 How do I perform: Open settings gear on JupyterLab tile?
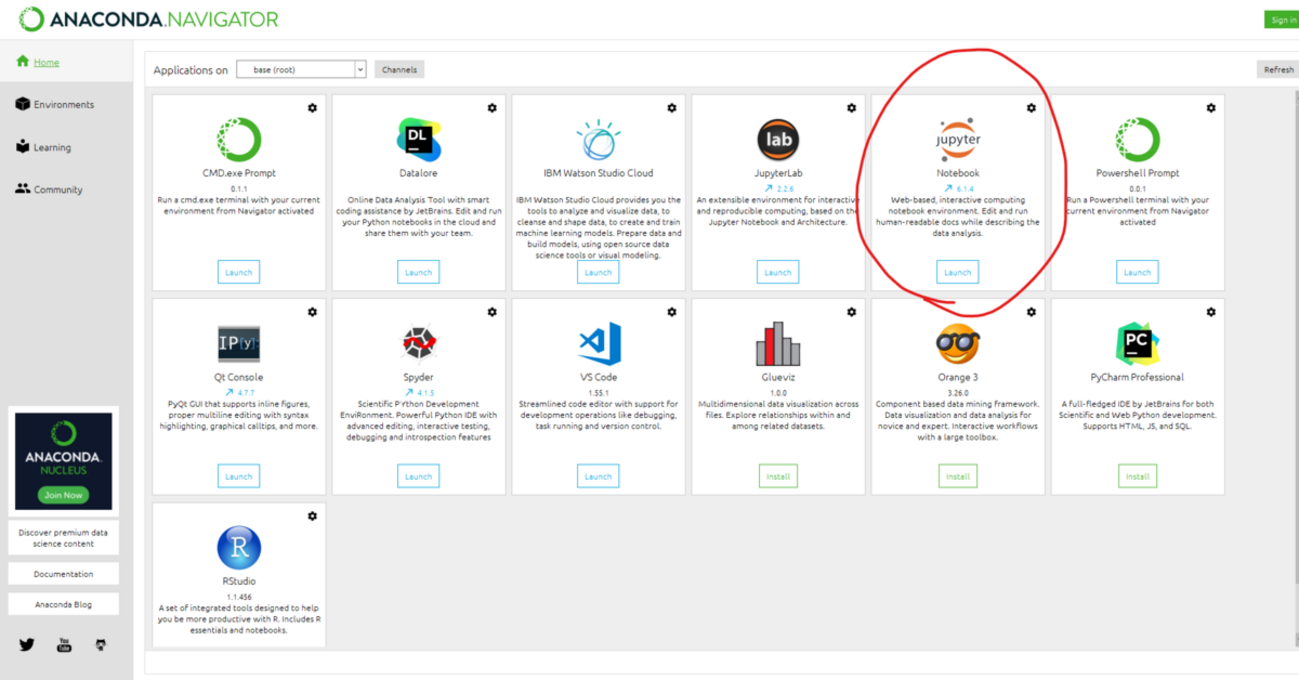[x=851, y=108]
